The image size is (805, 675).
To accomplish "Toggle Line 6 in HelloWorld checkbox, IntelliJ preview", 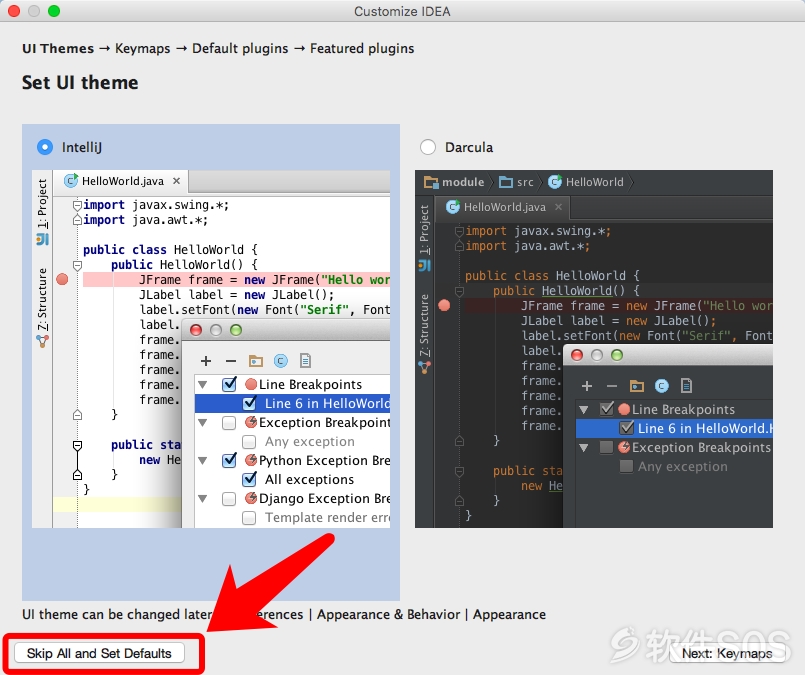I will pyautogui.click(x=250, y=403).
